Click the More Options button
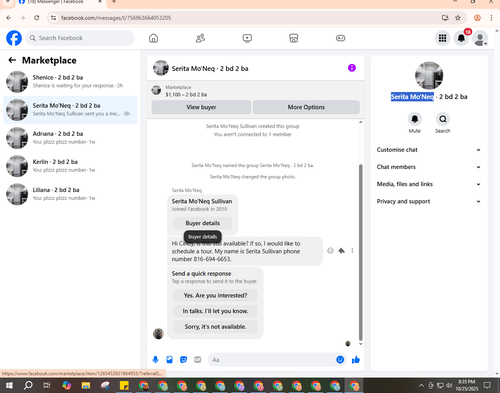Image resolution: width=500 pixels, height=393 pixels. click(306, 107)
